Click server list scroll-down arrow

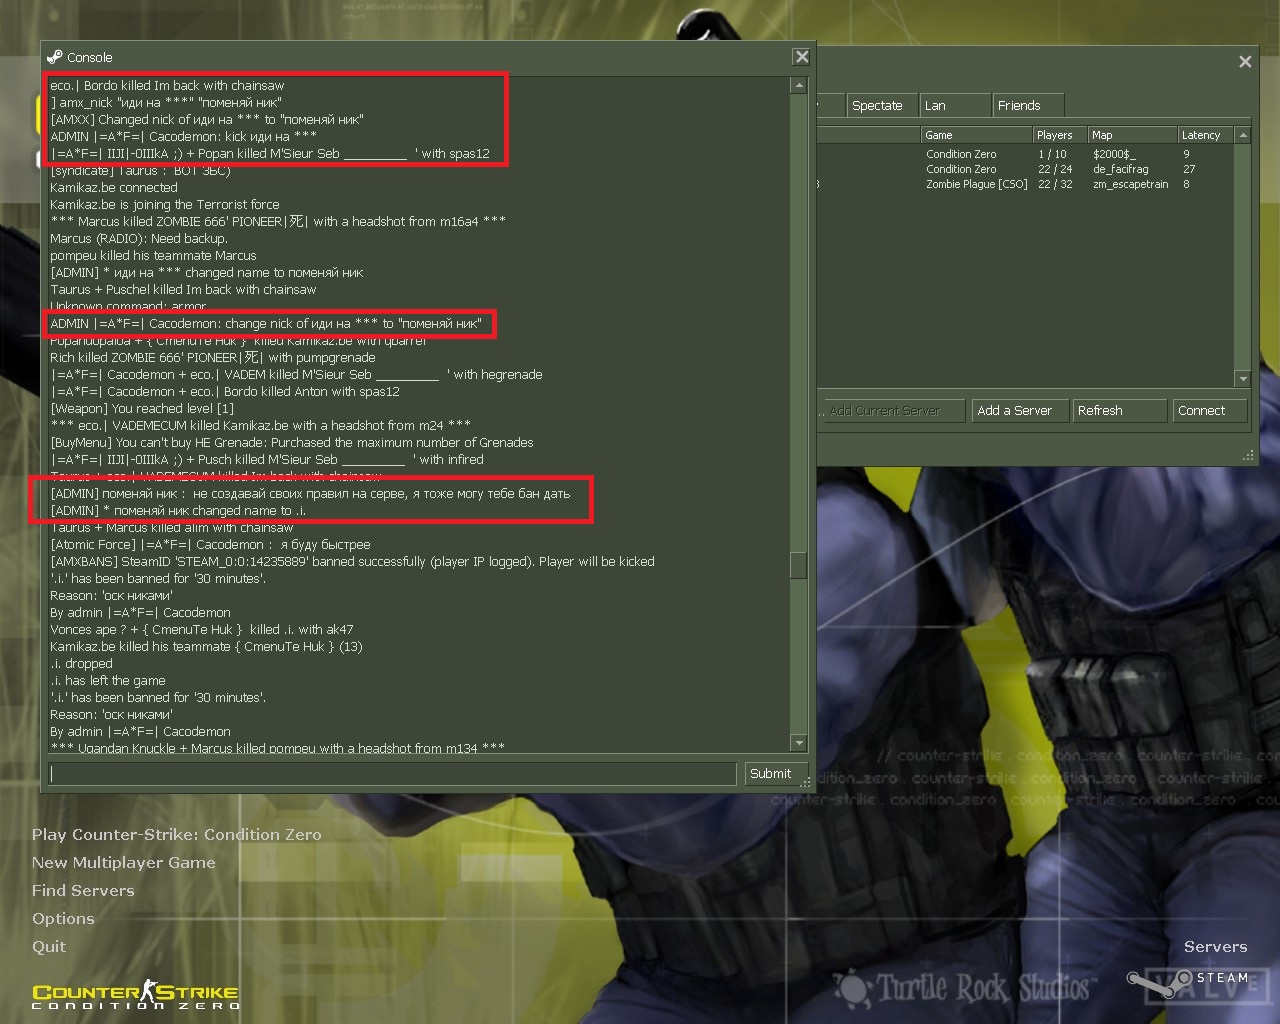[1243, 379]
